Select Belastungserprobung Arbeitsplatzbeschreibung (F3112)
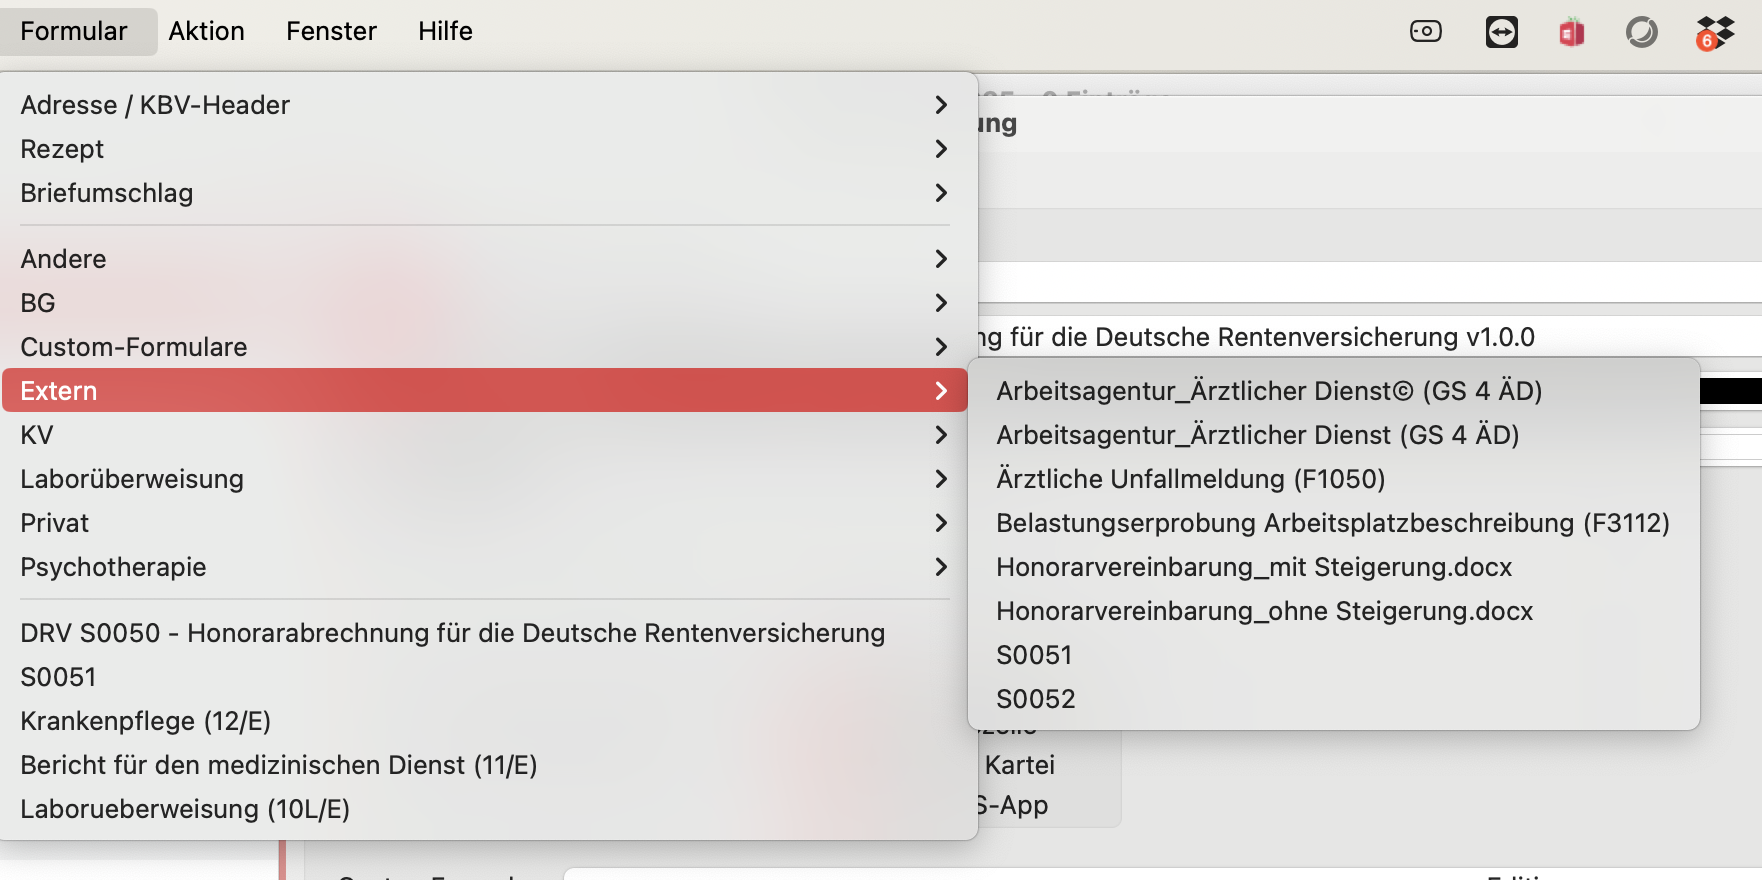 pyautogui.click(x=1334, y=523)
